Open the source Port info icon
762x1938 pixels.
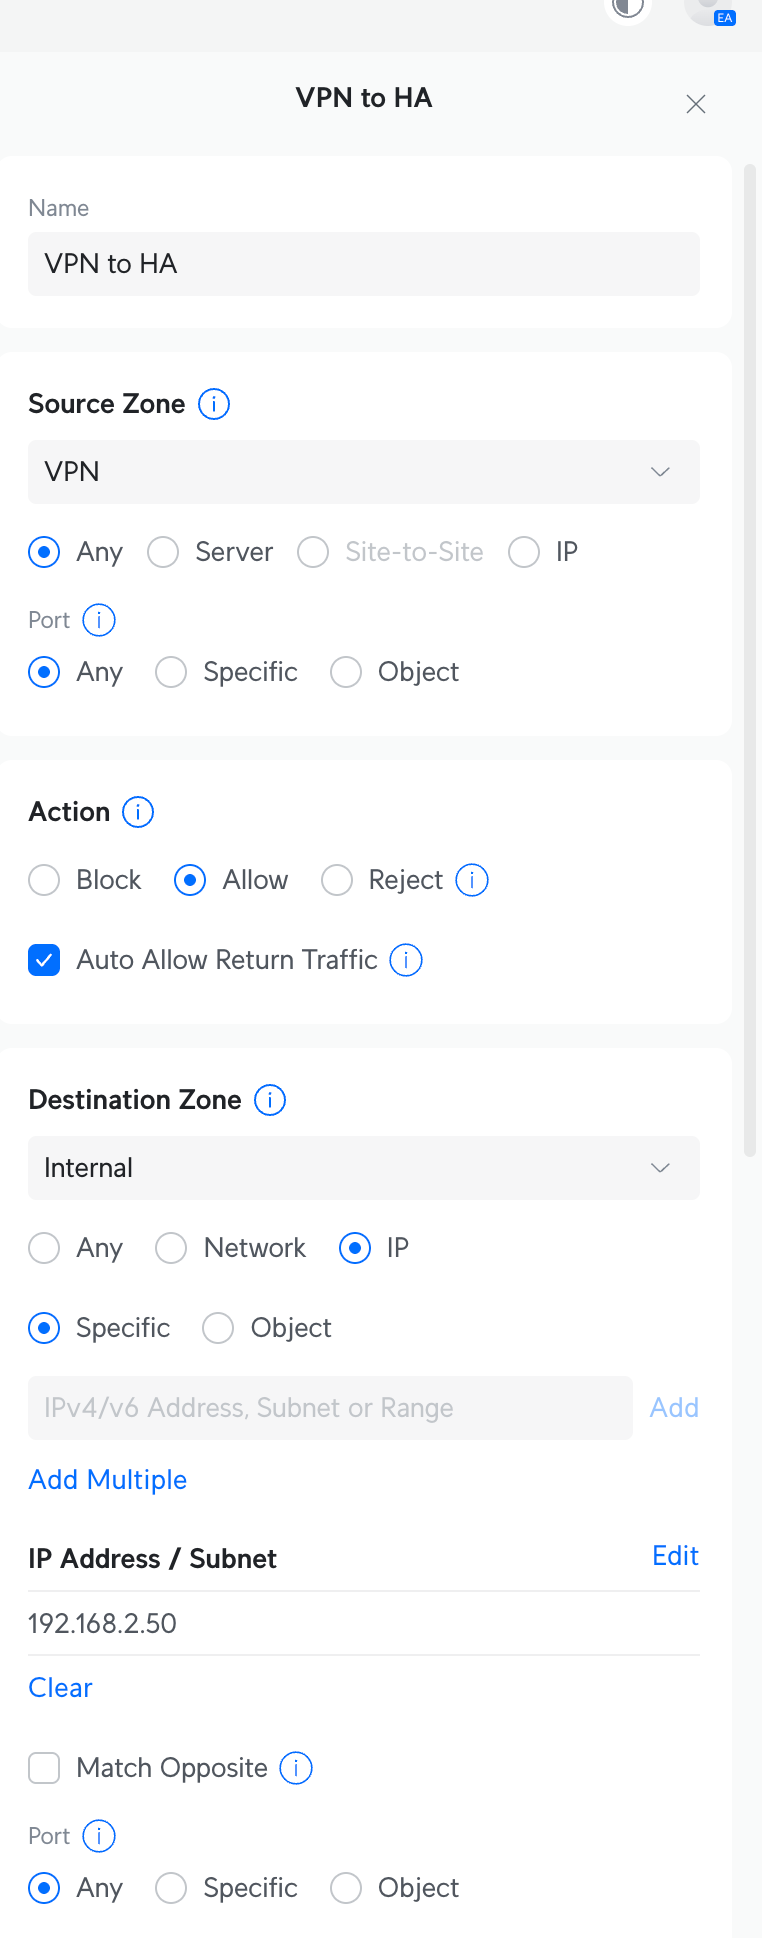point(99,620)
